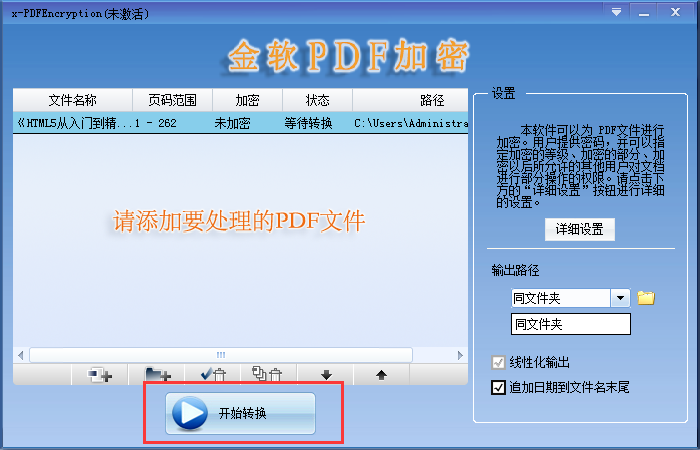This screenshot has height=450, width=700.
Task: Click the 路径 column header
Action: coord(410,100)
